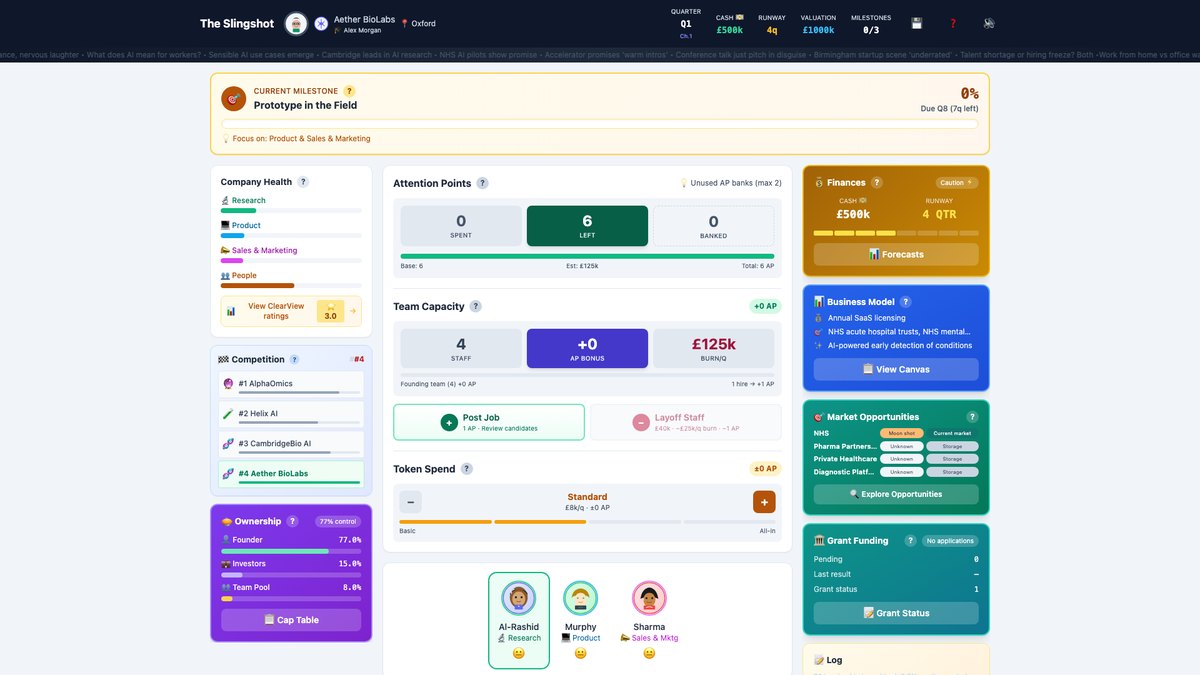1200x675 pixels.
Task: Select Sharma Sales & Mktg avatar
Action: (649, 598)
